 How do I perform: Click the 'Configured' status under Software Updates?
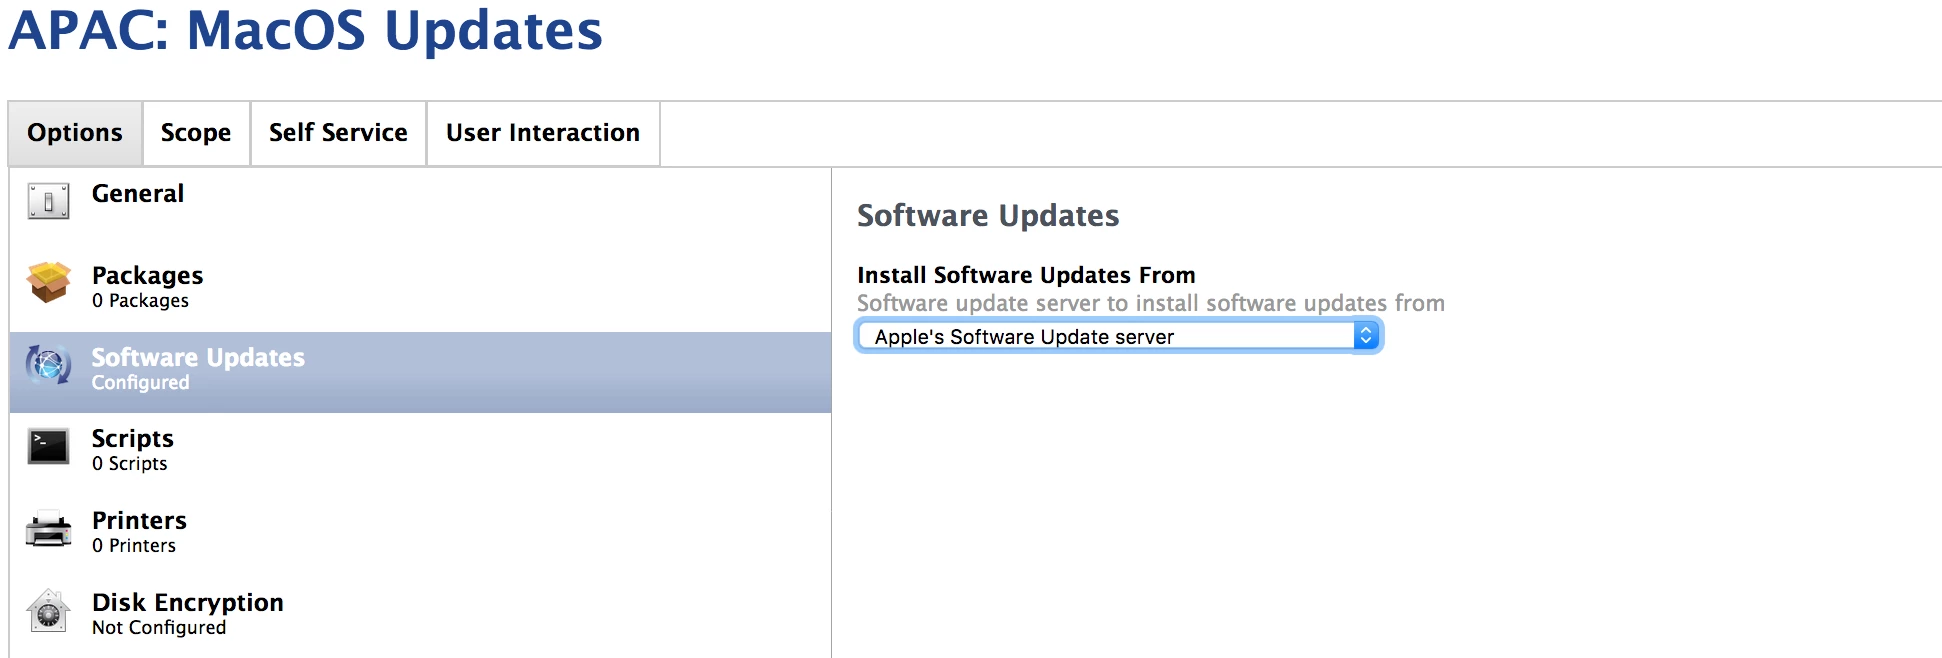tap(141, 383)
